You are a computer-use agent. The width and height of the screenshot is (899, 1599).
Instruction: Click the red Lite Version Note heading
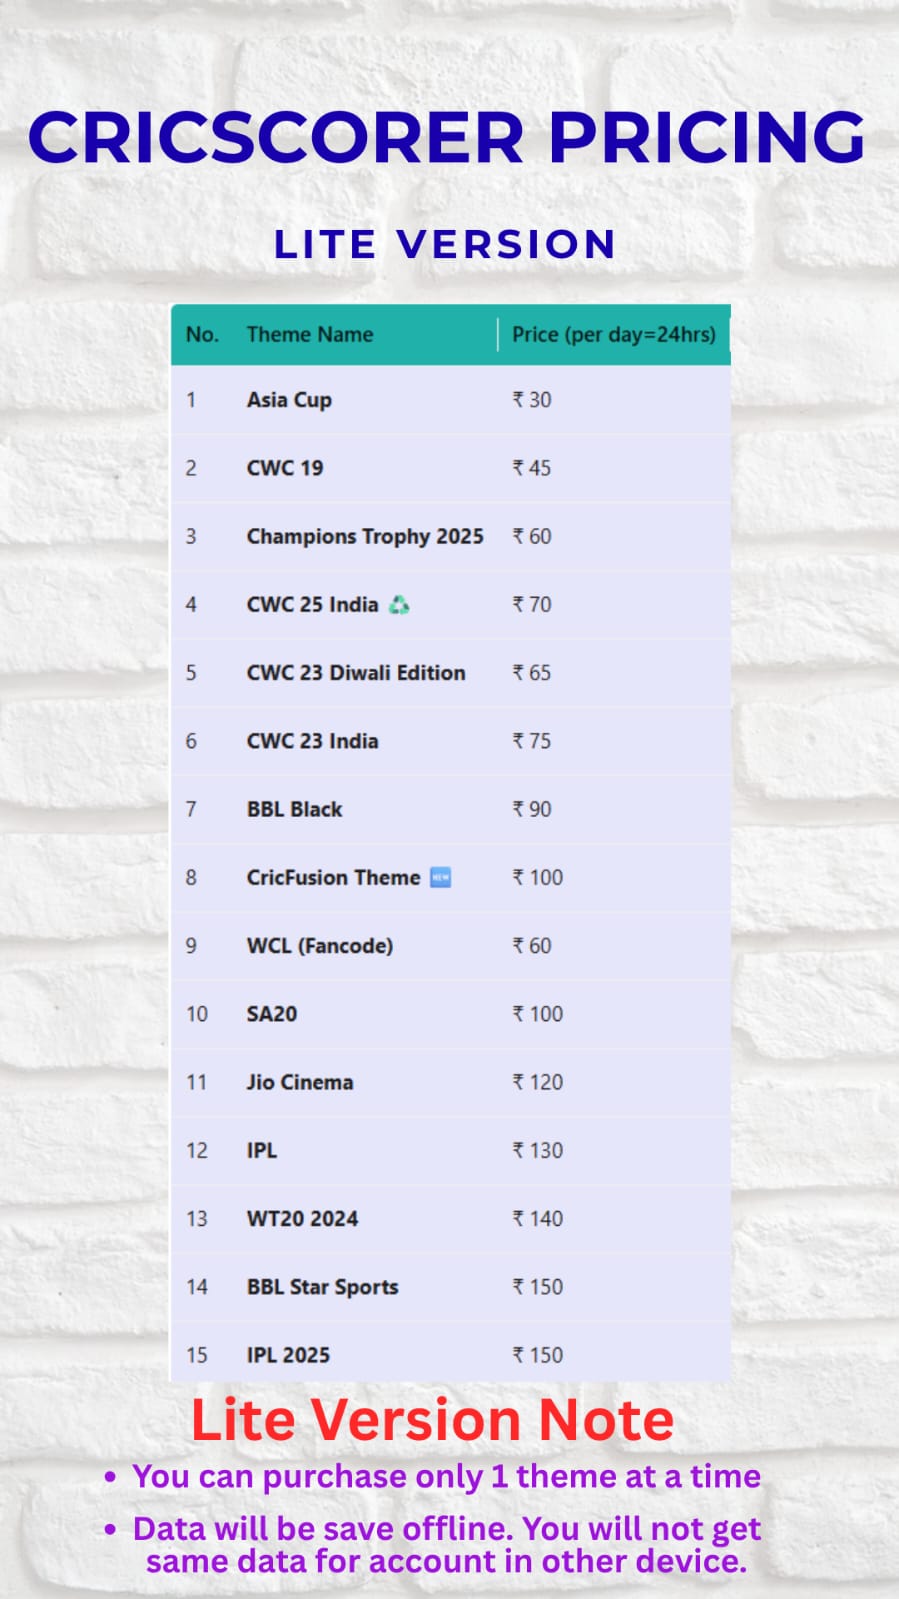pos(432,1420)
